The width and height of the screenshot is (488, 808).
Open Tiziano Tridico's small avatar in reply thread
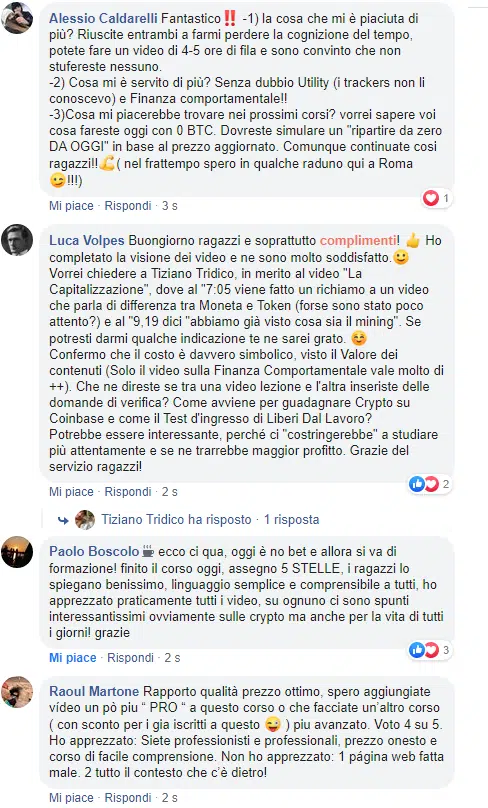85,519
